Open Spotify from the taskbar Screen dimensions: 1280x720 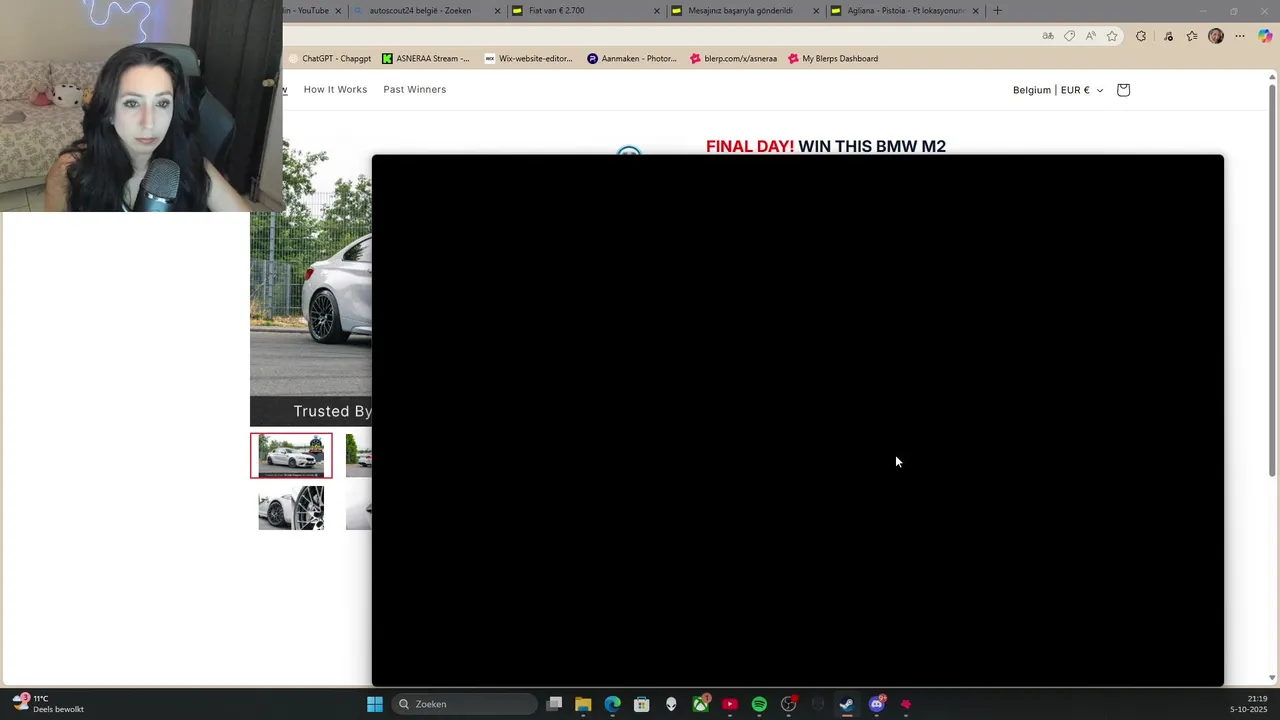coord(759,704)
